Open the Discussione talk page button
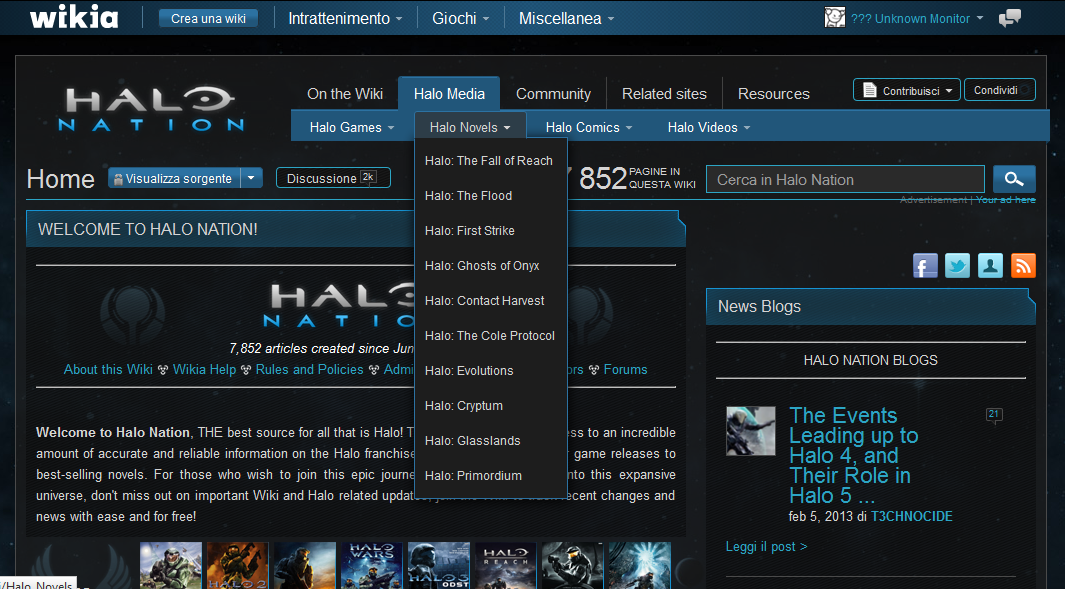 click(333, 178)
